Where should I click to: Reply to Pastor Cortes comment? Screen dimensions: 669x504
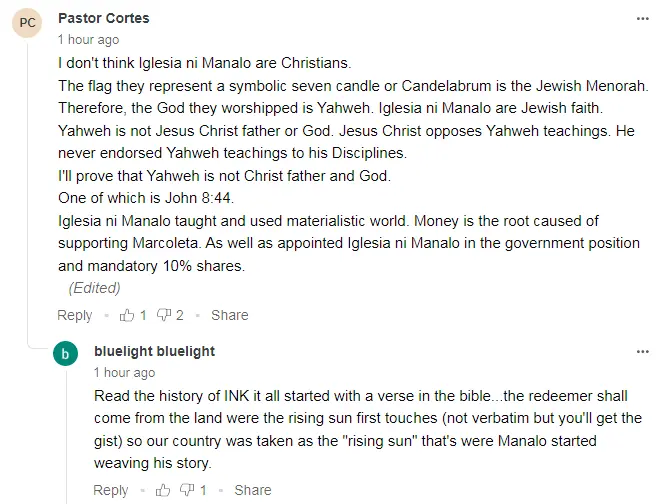(x=75, y=315)
